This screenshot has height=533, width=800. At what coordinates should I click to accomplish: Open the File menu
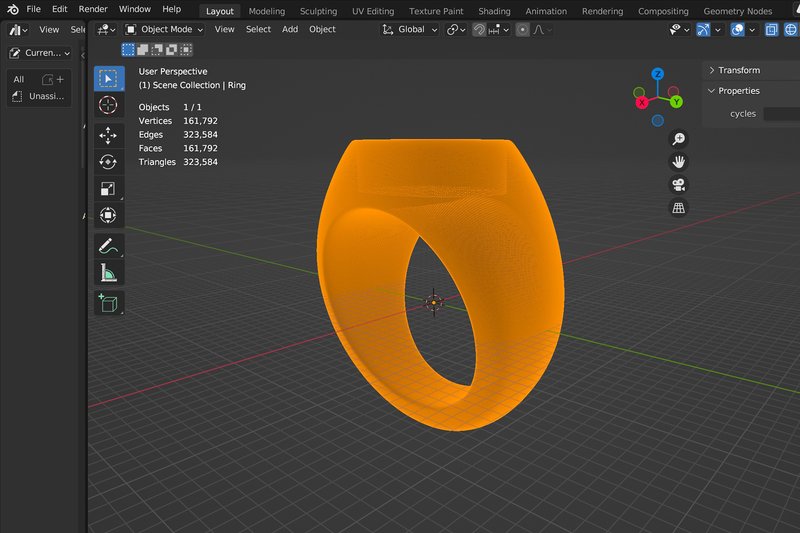33,9
